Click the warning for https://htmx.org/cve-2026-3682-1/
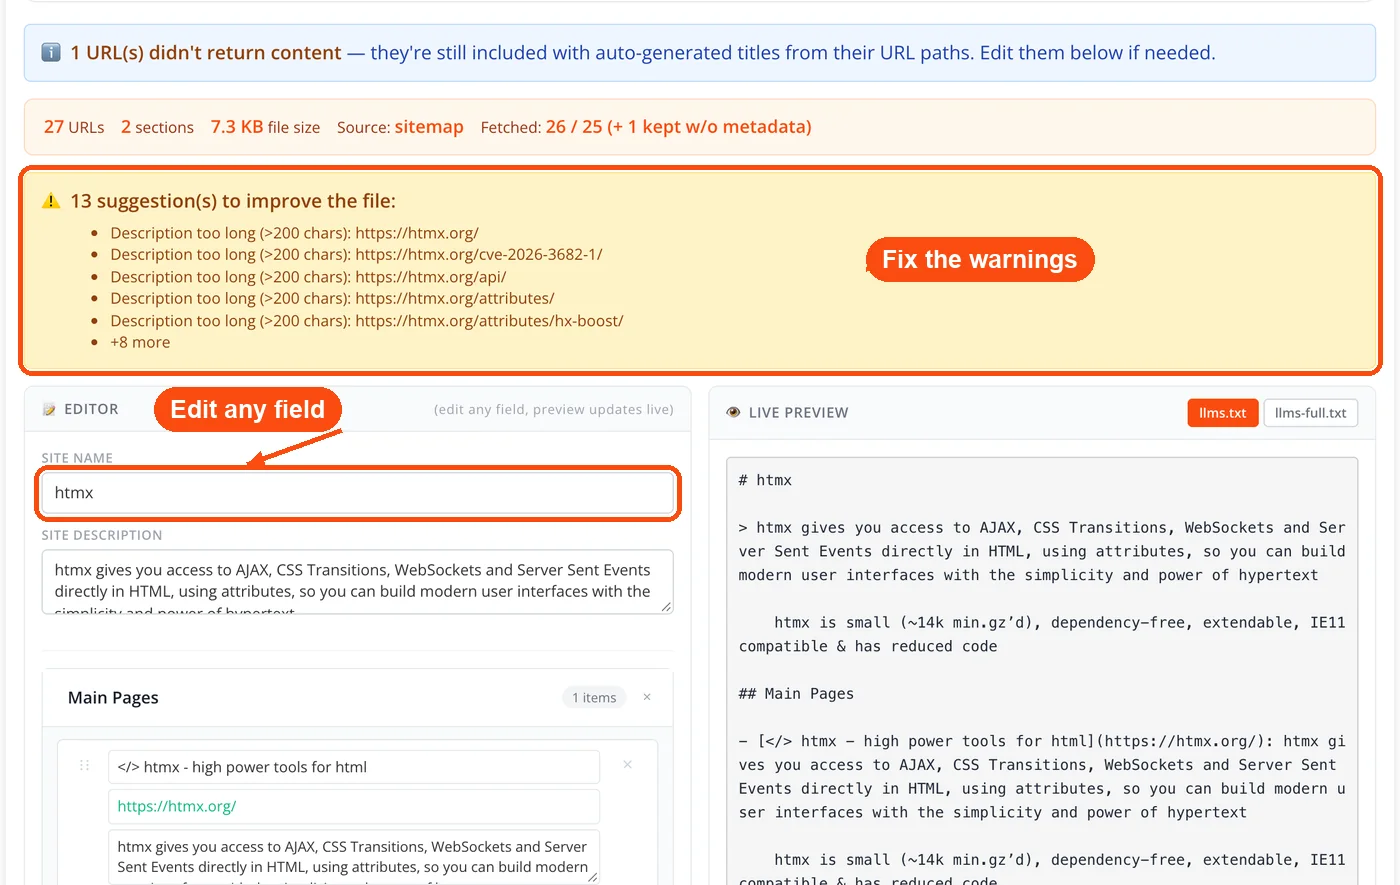This screenshot has height=885, width=1400. [x=356, y=254]
